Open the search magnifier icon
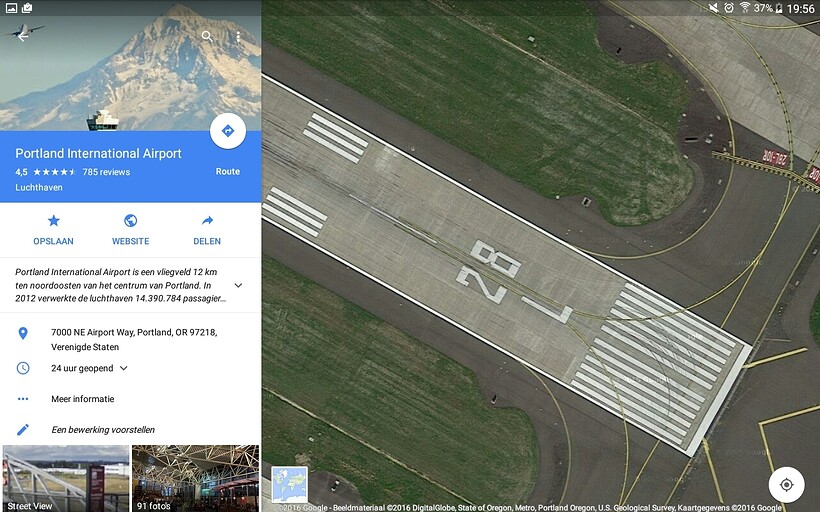This screenshot has height=512, width=820. pyautogui.click(x=207, y=36)
